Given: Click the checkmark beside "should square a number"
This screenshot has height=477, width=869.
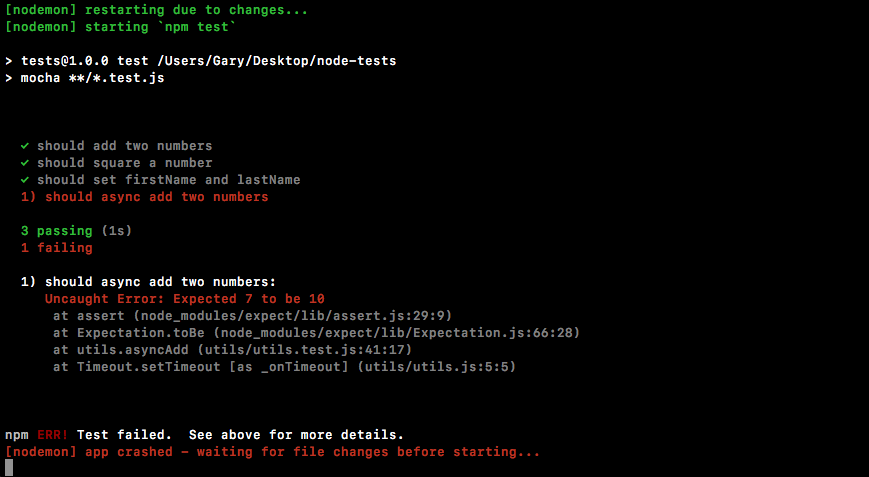Looking at the screenshot, I should [x=25, y=163].
